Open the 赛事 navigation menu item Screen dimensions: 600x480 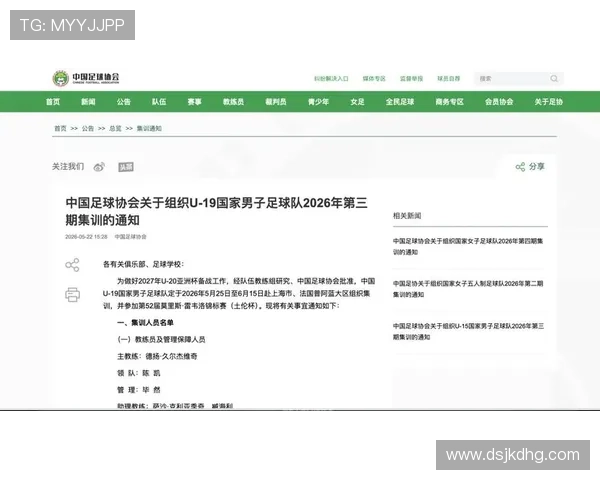pos(194,102)
